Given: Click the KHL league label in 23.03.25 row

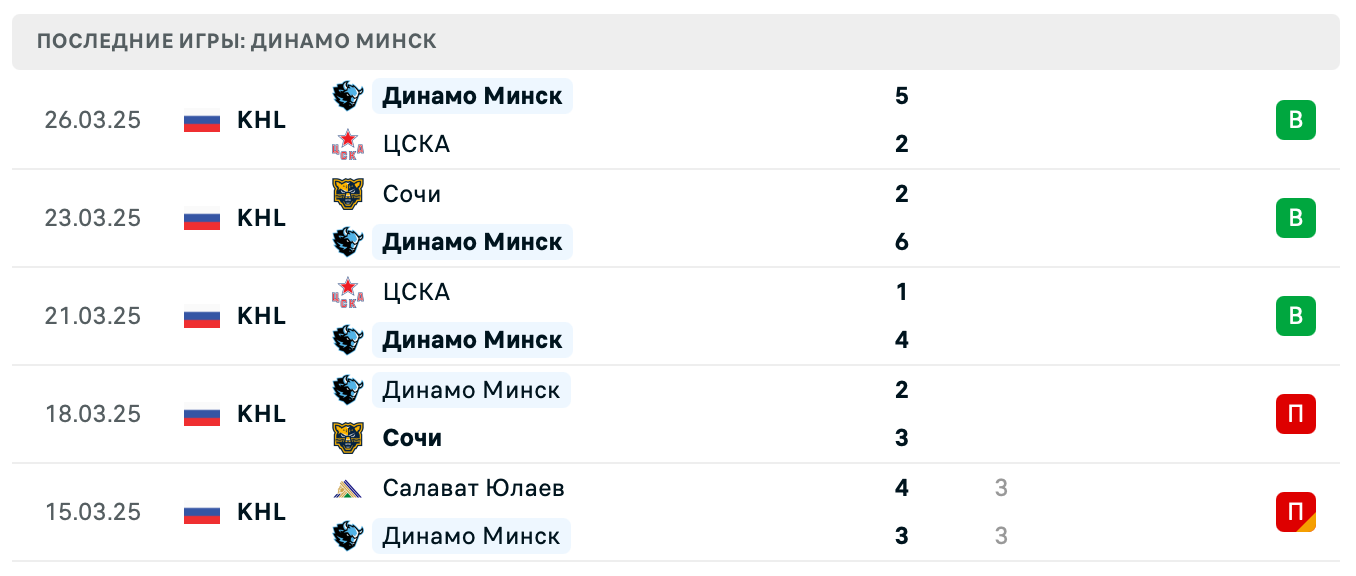Looking at the screenshot, I should tap(261, 218).
